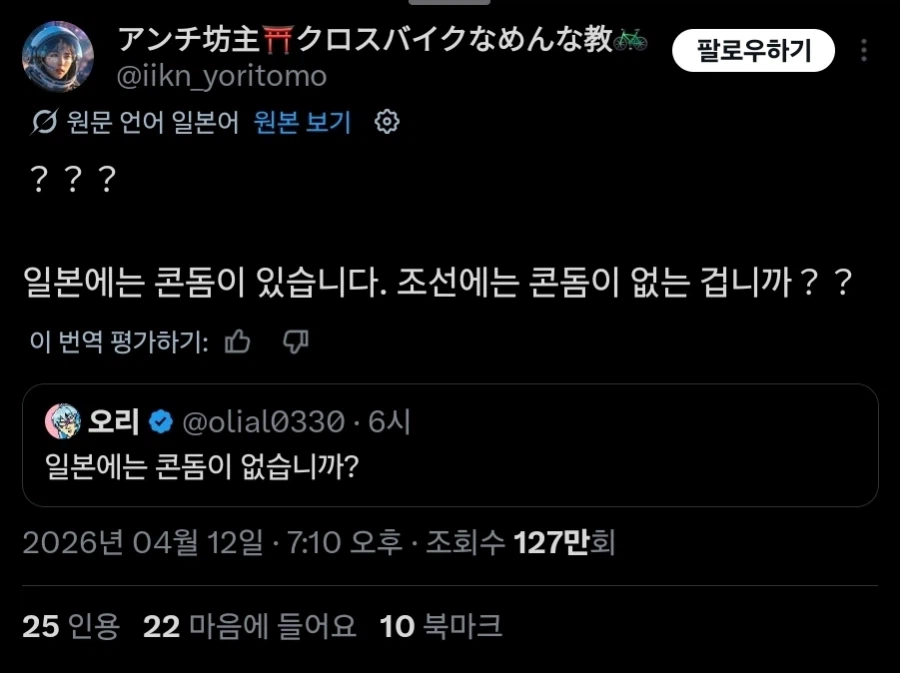900x673 pixels.
Task: Open 오리's profile avatar in quoted tweet
Action: 61,421
